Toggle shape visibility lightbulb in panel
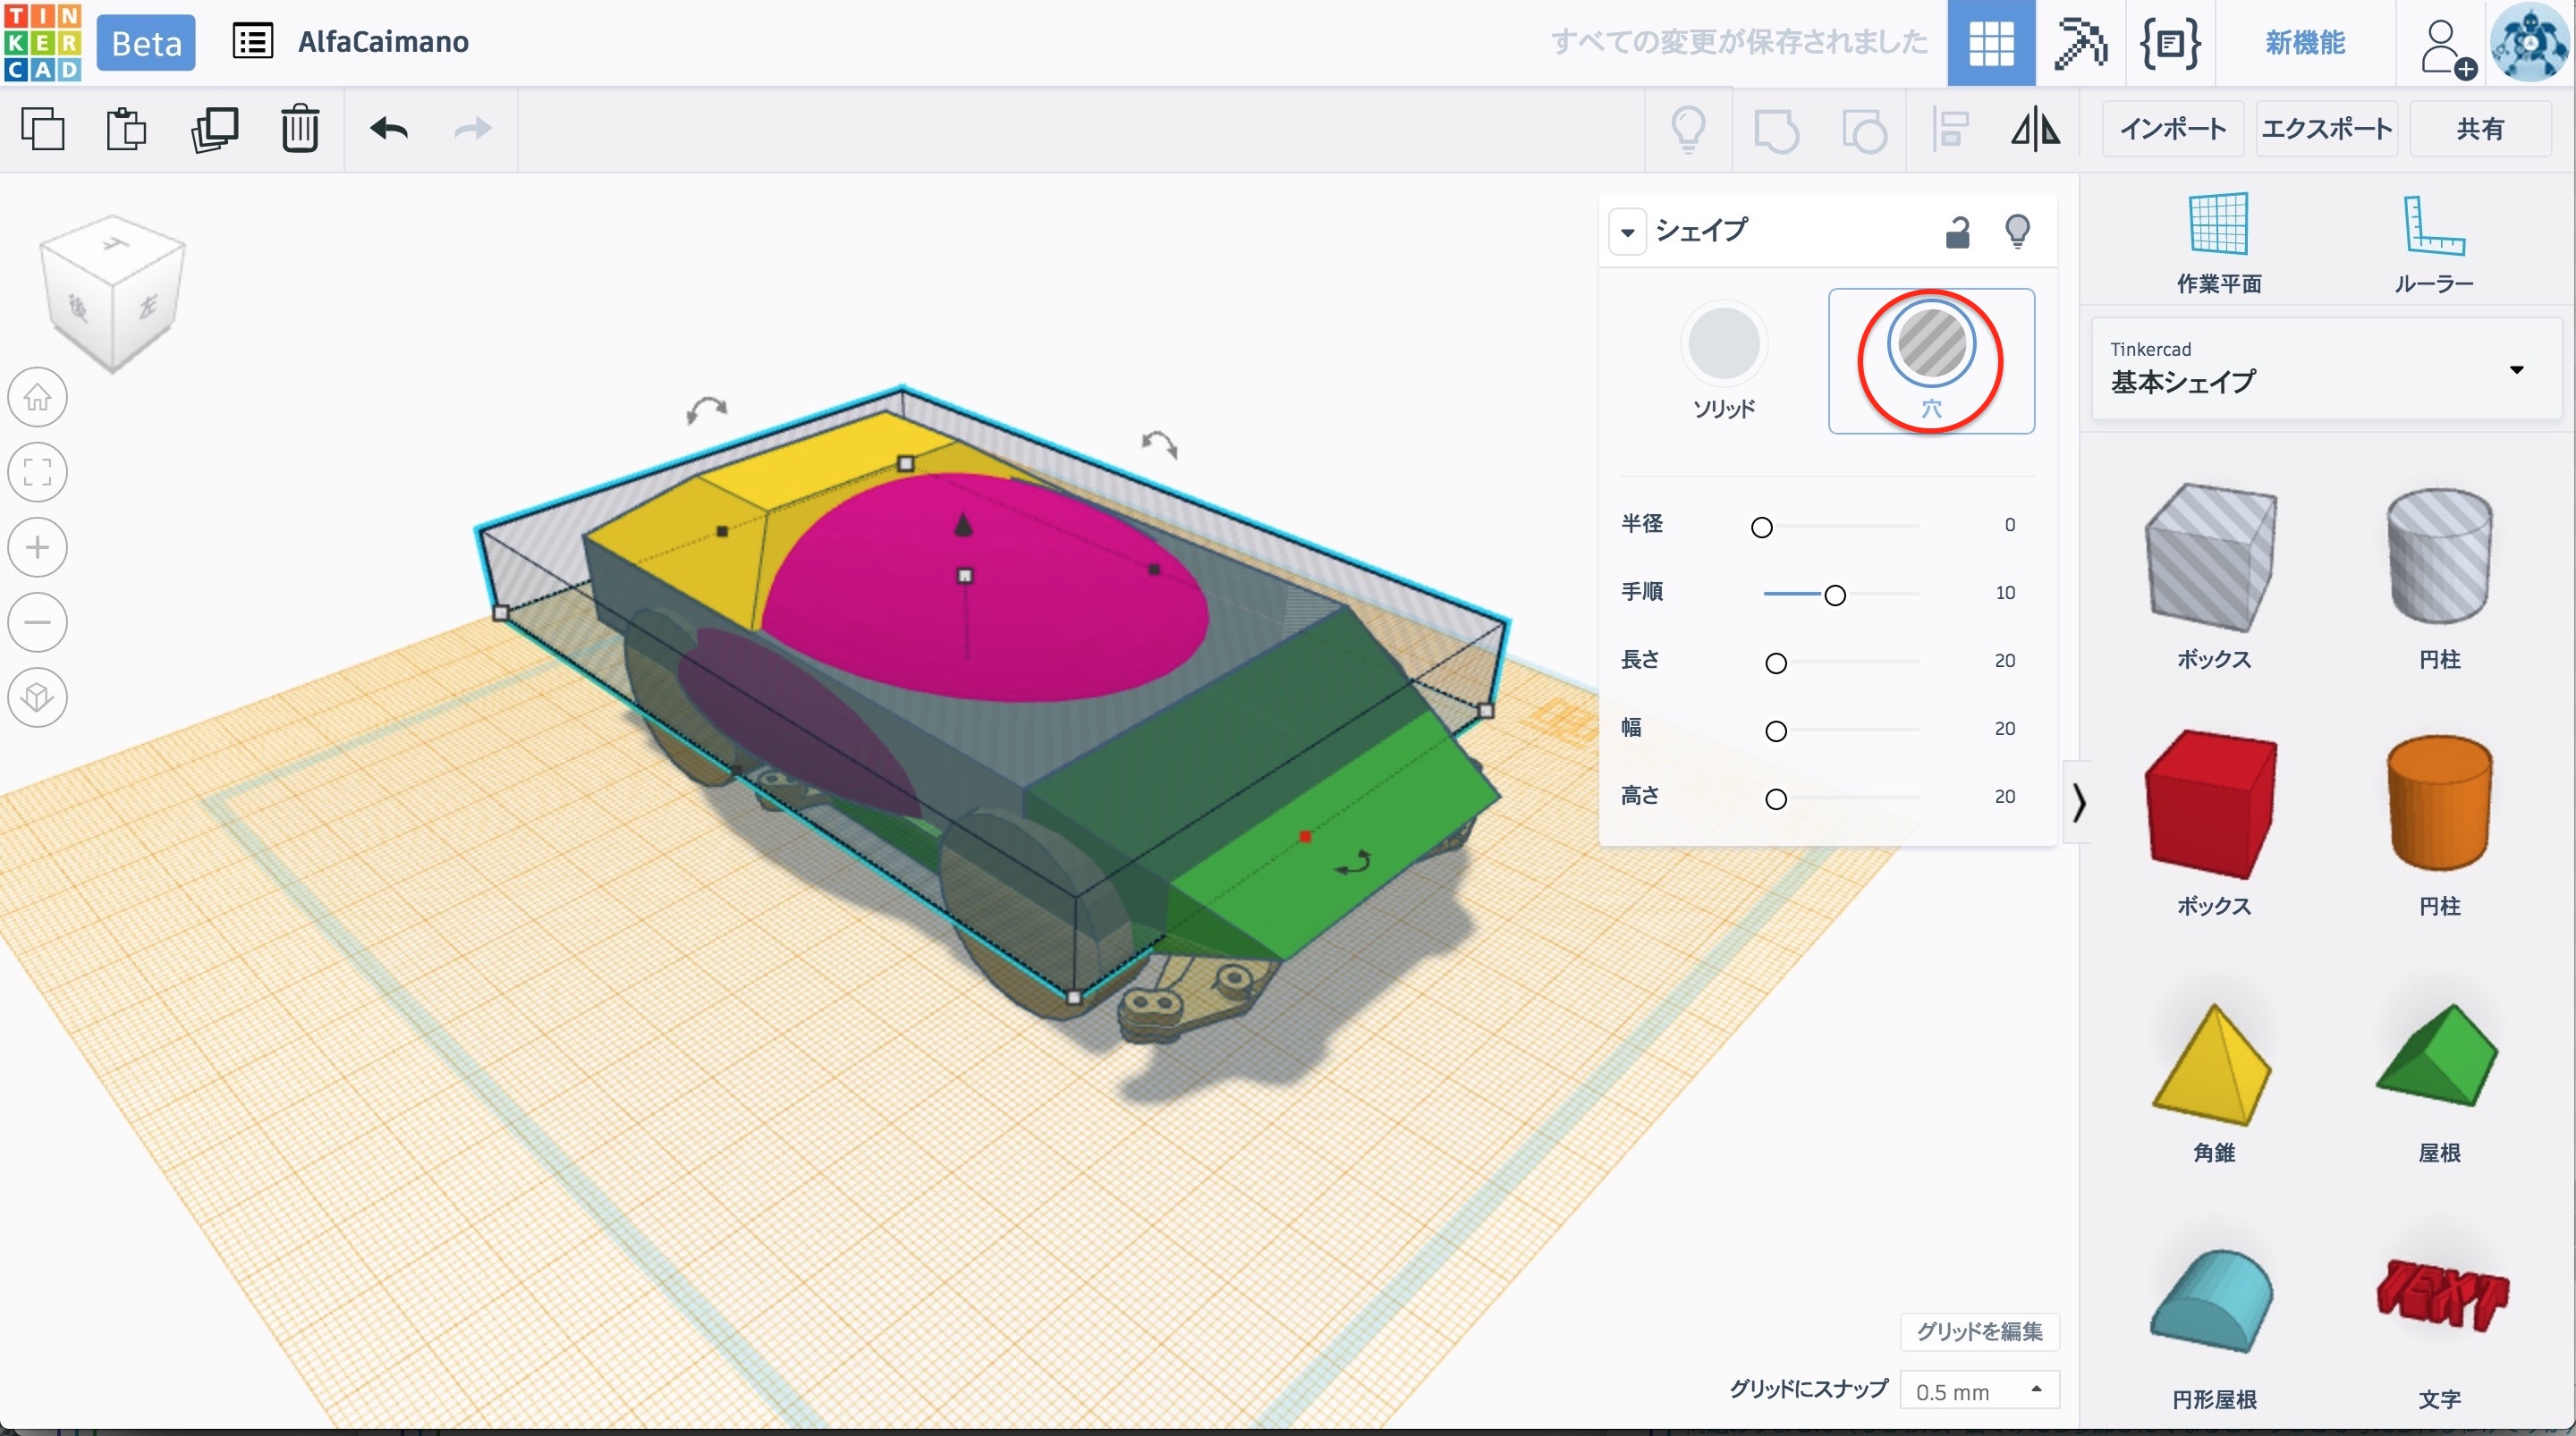 click(2017, 231)
